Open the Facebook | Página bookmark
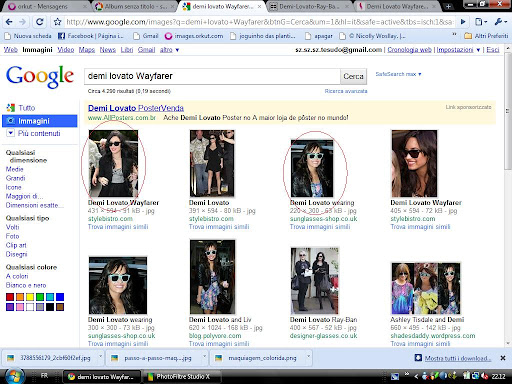The height and width of the screenshot is (384, 512). tap(91, 36)
